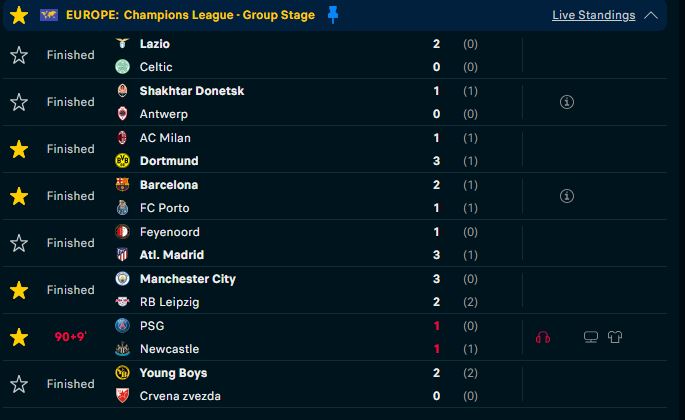Remove AC Milan vs Dortmund from favorites
This screenshot has height=420, width=685.
(x=19, y=149)
